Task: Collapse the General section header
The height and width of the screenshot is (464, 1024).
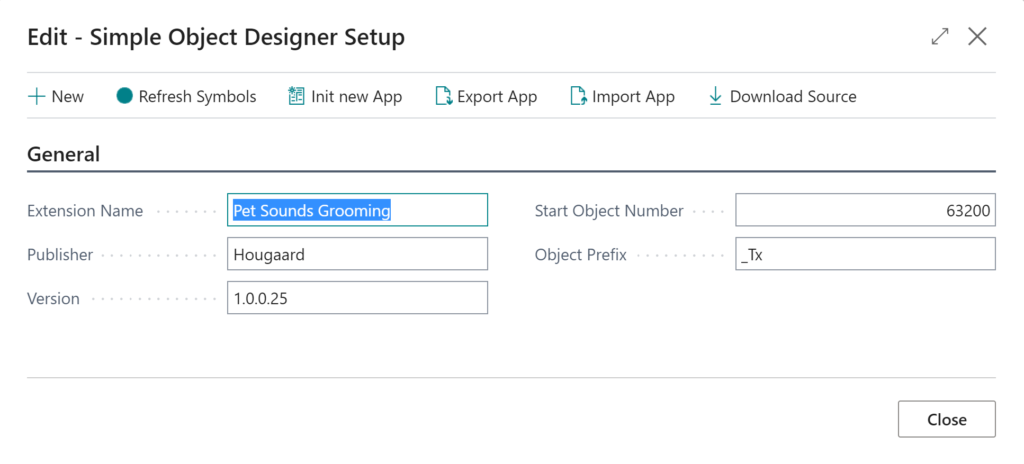Action: pyautogui.click(x=63, y=154)
